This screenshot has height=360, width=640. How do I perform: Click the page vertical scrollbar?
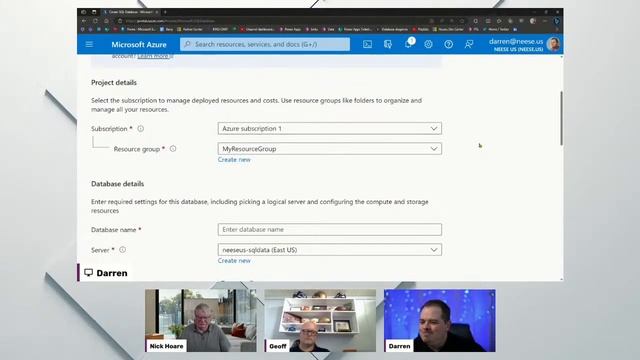coord(562,118)
